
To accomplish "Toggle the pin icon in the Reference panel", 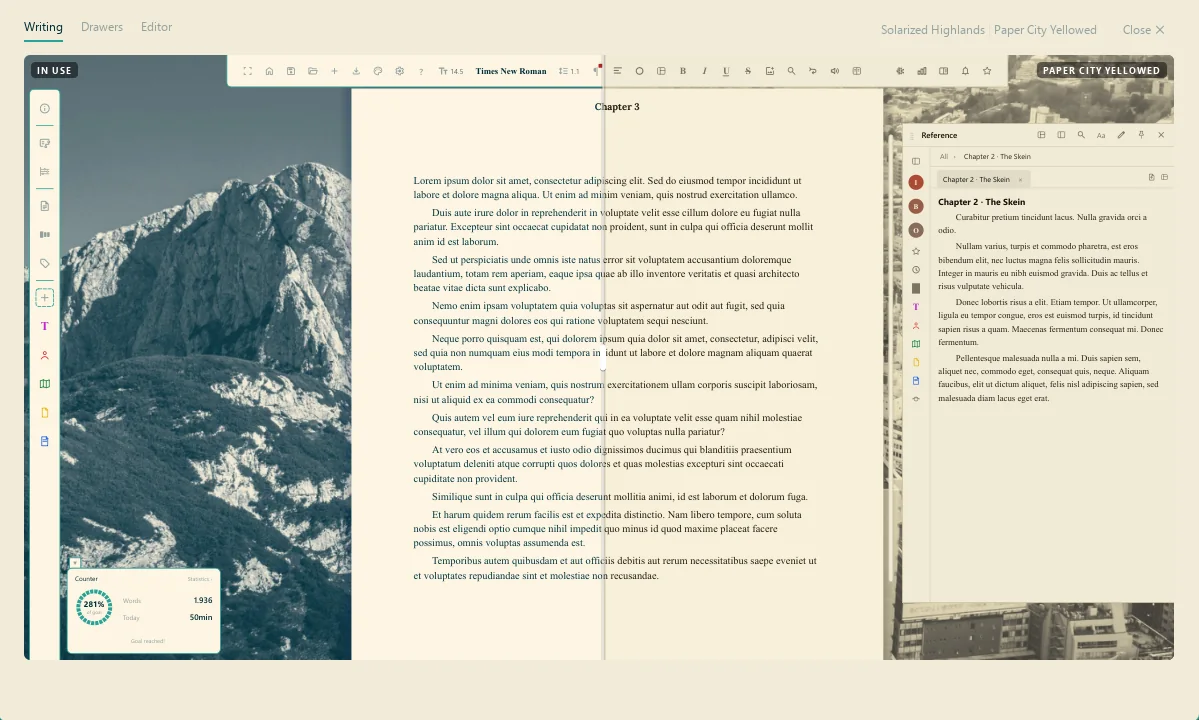I will (1141, 135).
